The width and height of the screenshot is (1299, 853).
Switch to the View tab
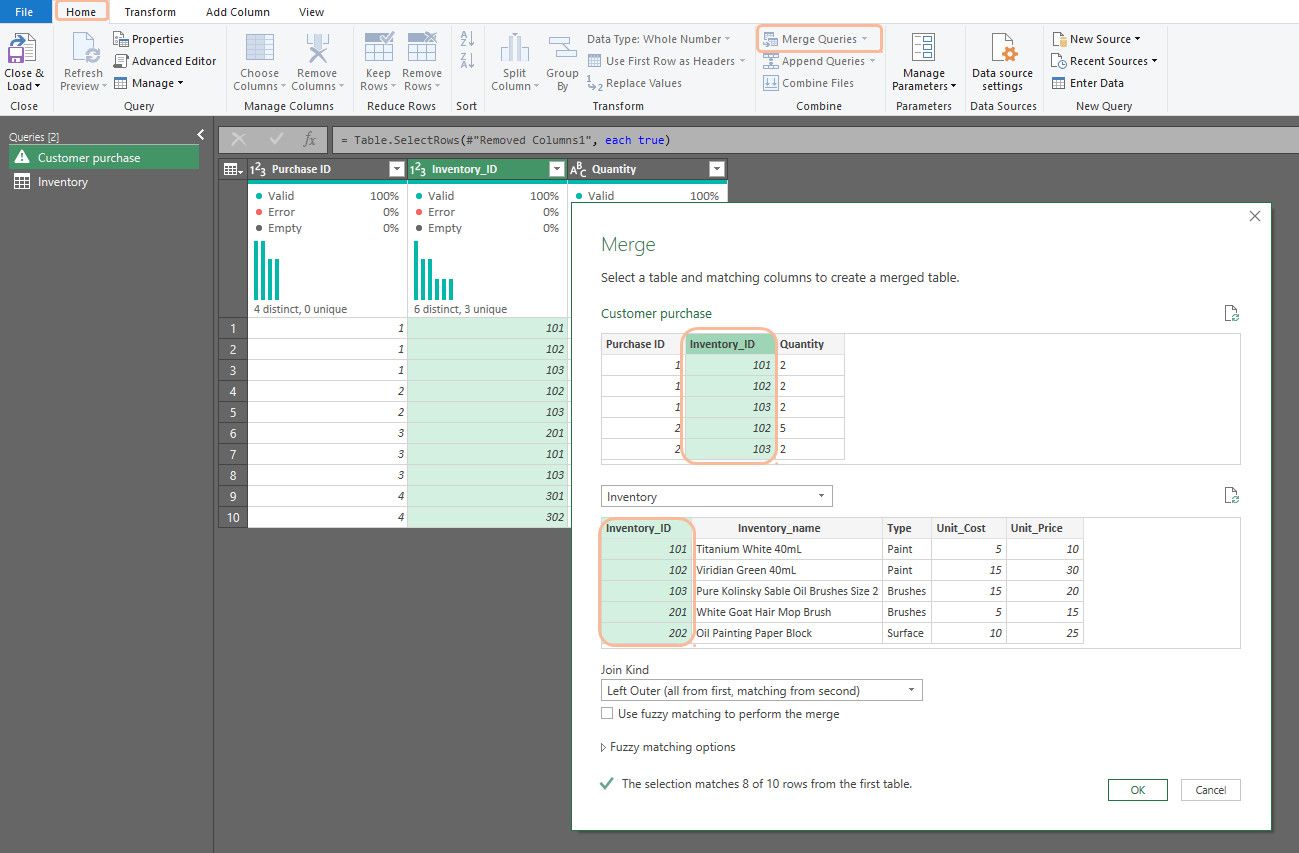point(312,12)
